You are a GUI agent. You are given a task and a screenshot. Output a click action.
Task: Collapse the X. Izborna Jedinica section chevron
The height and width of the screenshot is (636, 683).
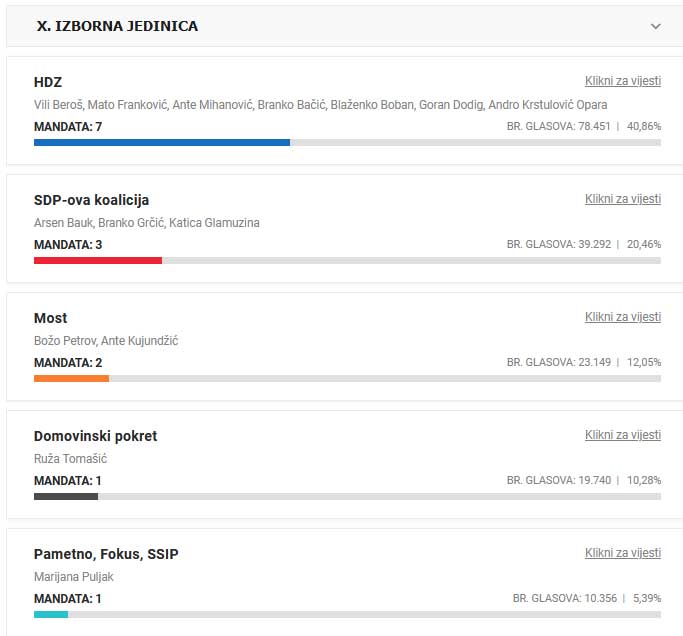(x=656, y=26)
